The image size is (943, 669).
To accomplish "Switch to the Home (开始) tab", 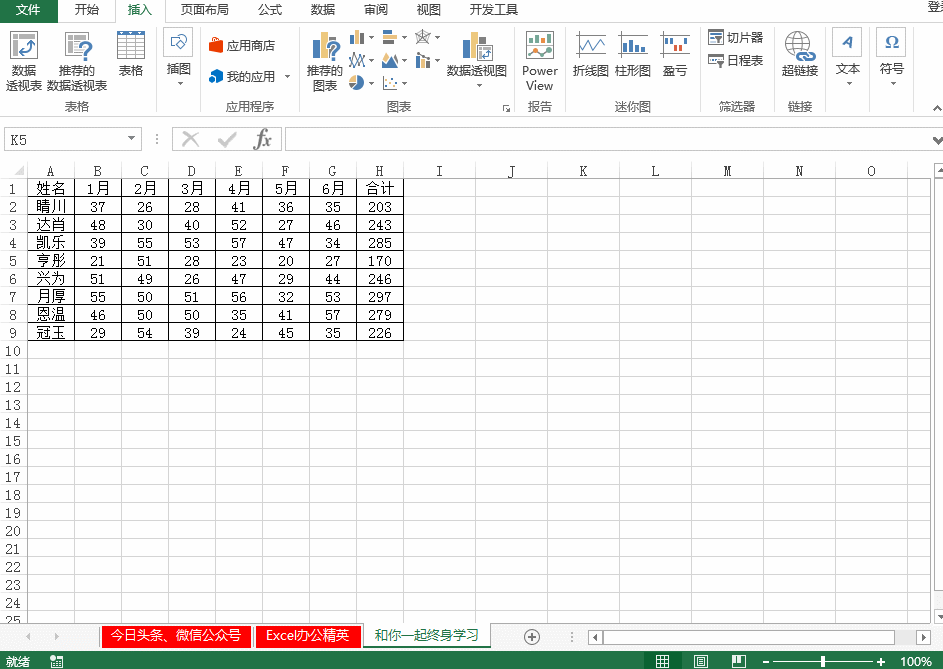I will (87, 10).
